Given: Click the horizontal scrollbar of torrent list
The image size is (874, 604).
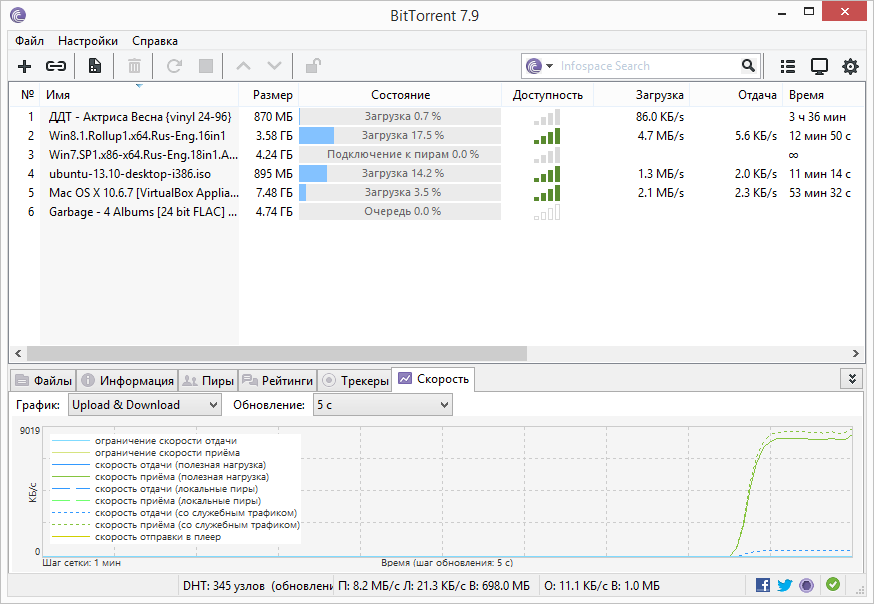Looking at the screenshot, I should pos(276,353).
